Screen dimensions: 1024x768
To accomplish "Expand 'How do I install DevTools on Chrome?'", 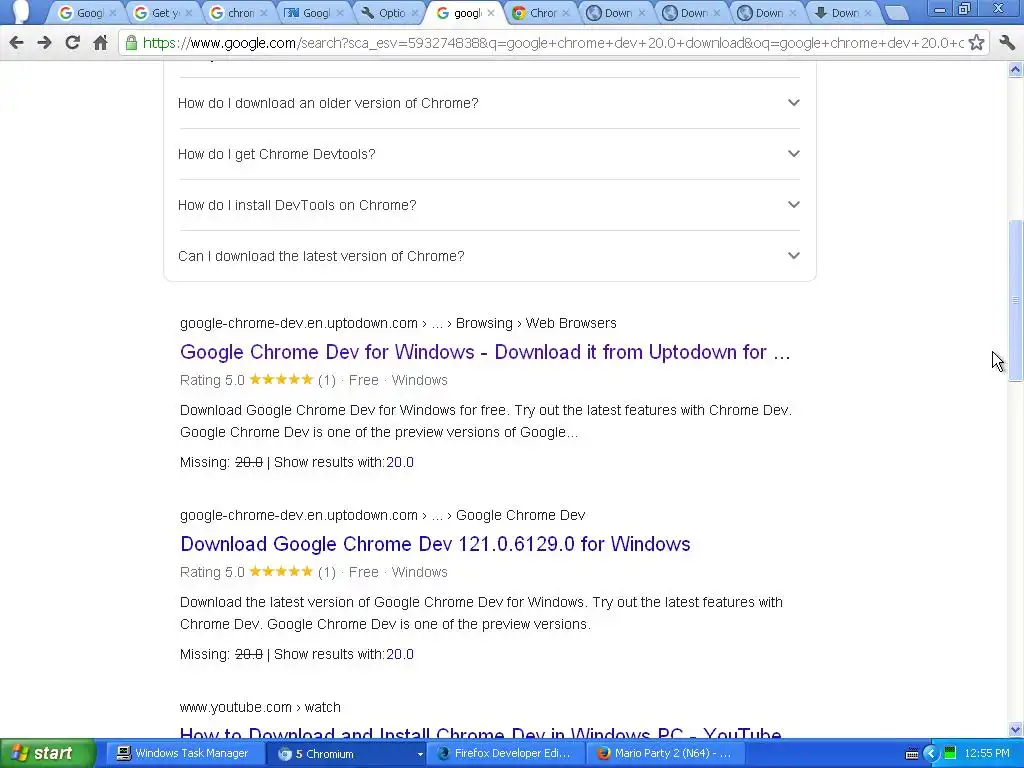I will (489, 205).
